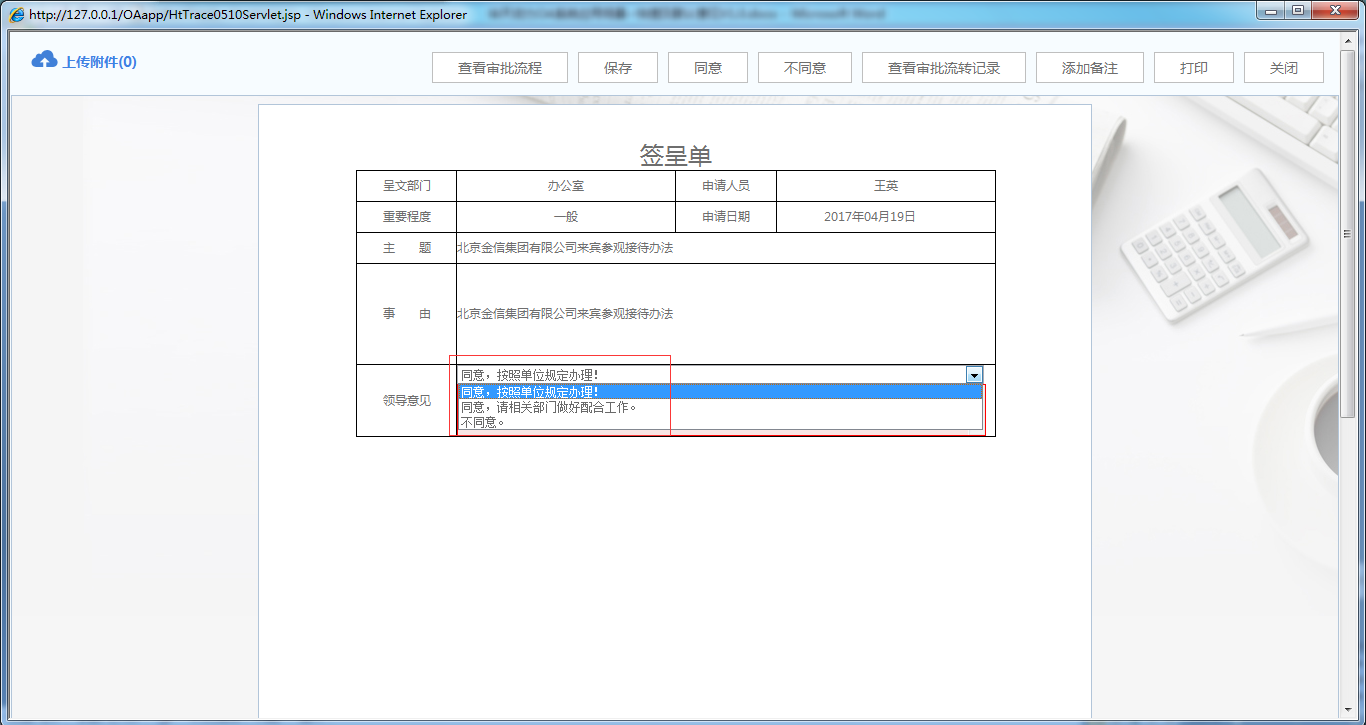
Task: Click 添加备注 to add a remark
Action: 1089,67
